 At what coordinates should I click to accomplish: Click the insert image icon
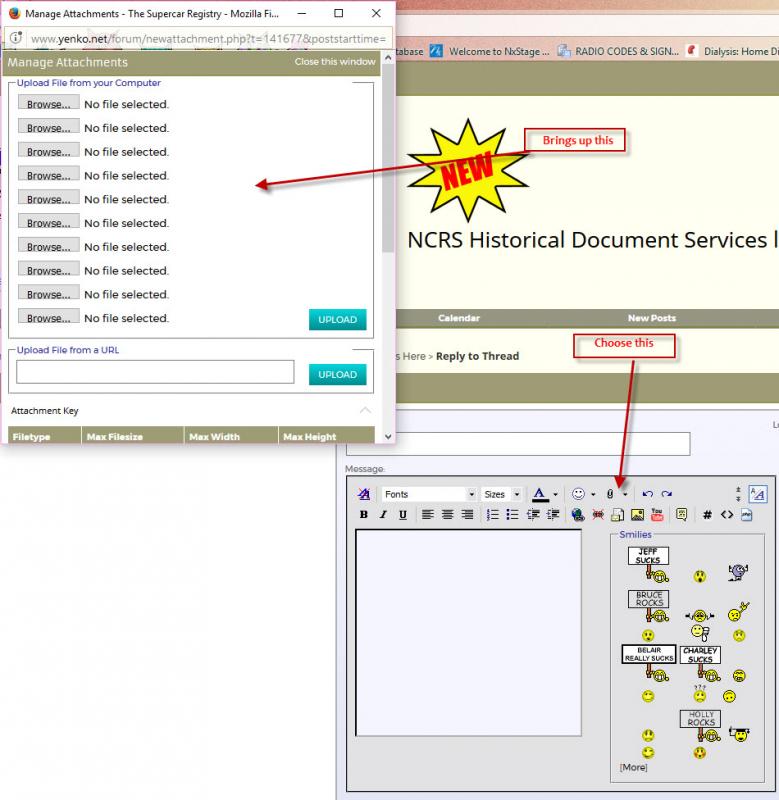[637, 515]
